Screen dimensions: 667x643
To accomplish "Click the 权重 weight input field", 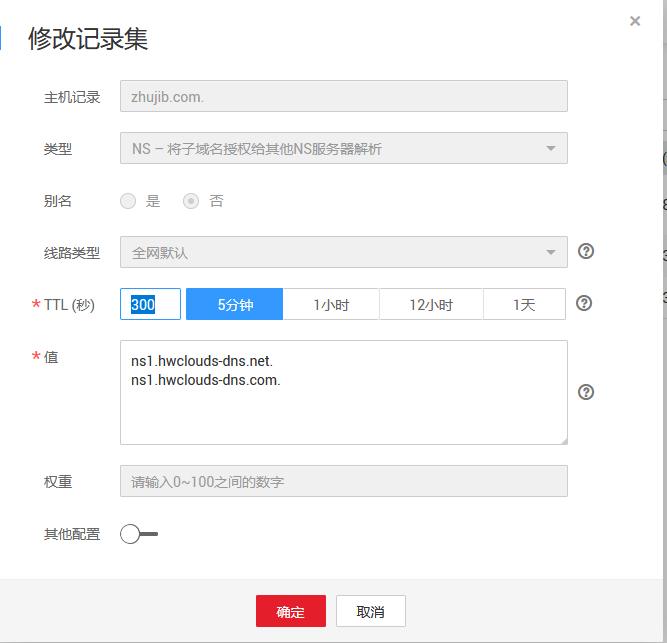I will point(343,481).
